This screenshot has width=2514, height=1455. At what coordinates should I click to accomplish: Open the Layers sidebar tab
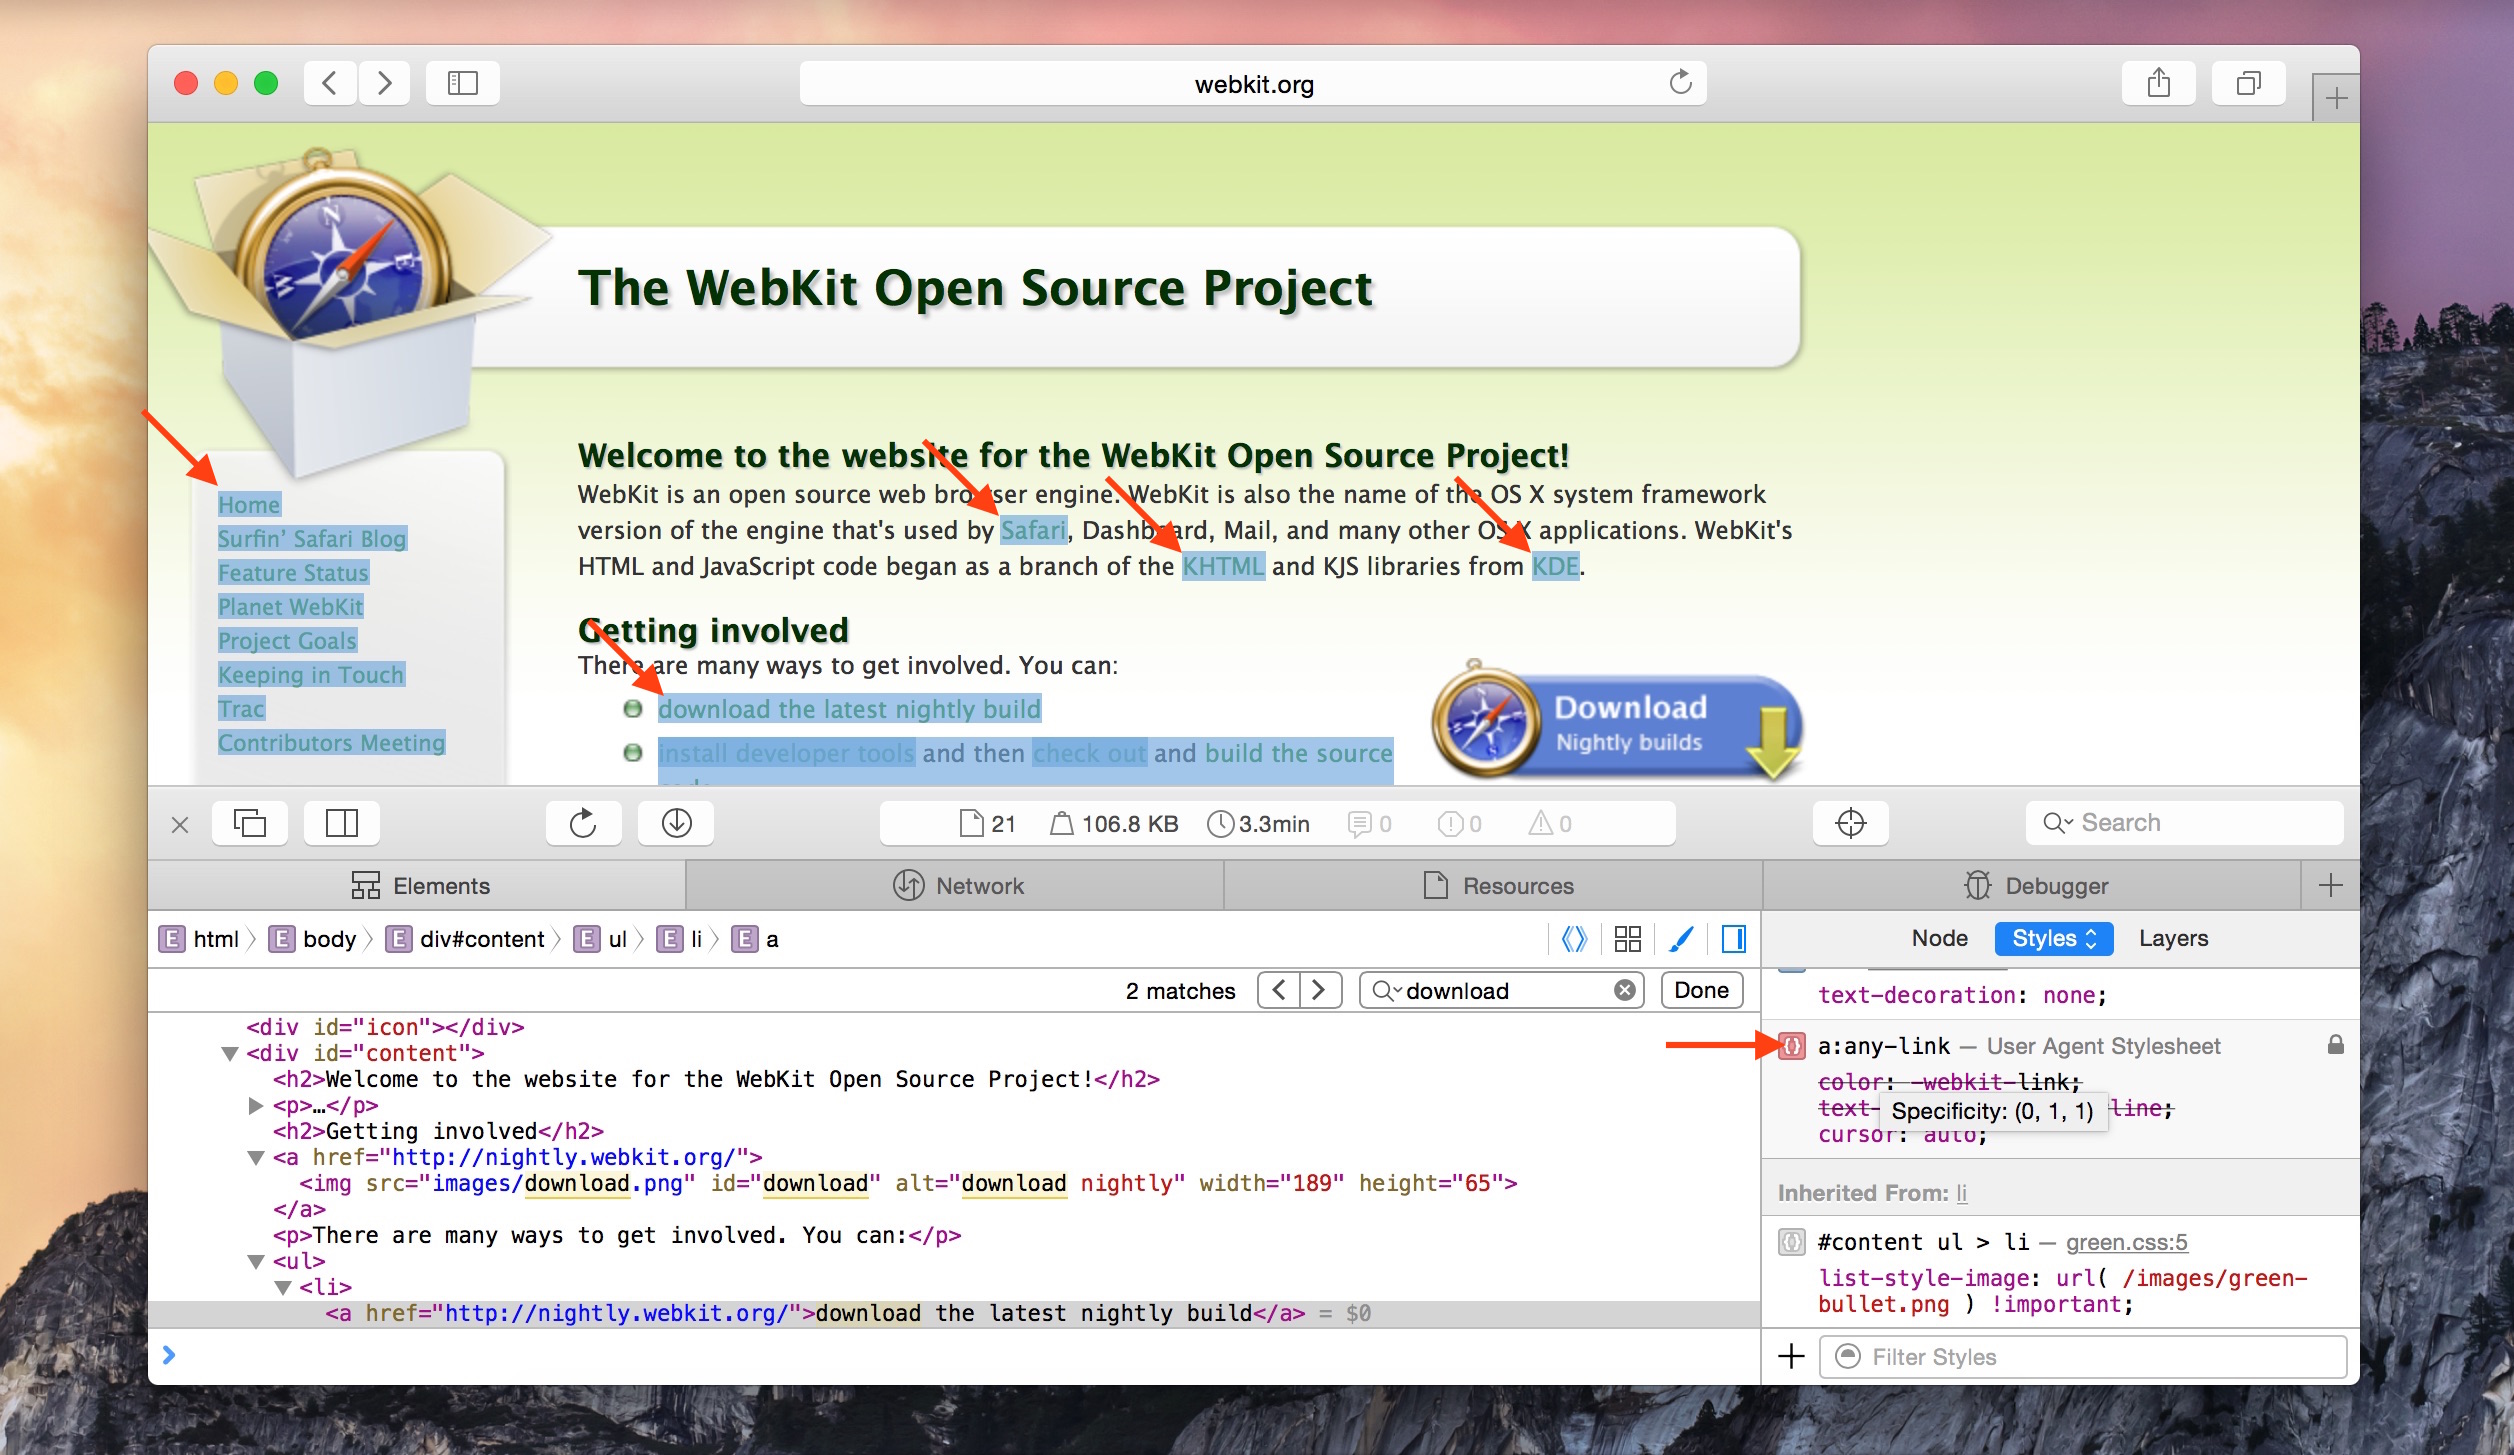click(x=2173, y=938)
